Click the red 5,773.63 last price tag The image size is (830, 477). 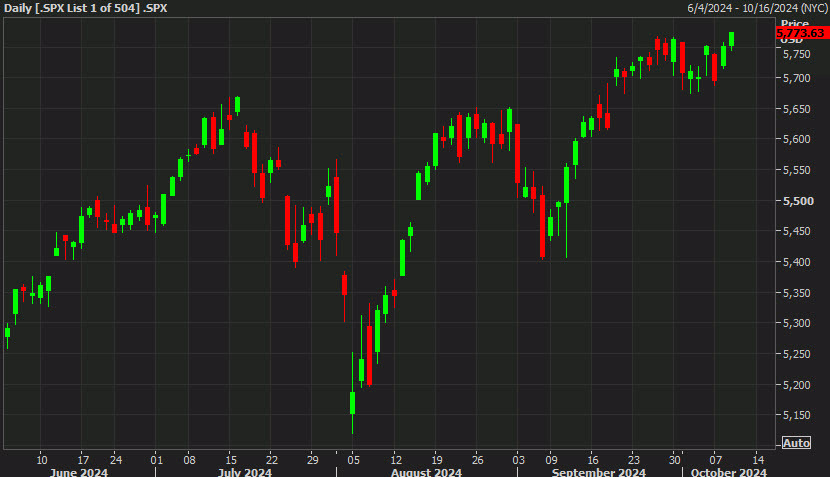point(800,33)
